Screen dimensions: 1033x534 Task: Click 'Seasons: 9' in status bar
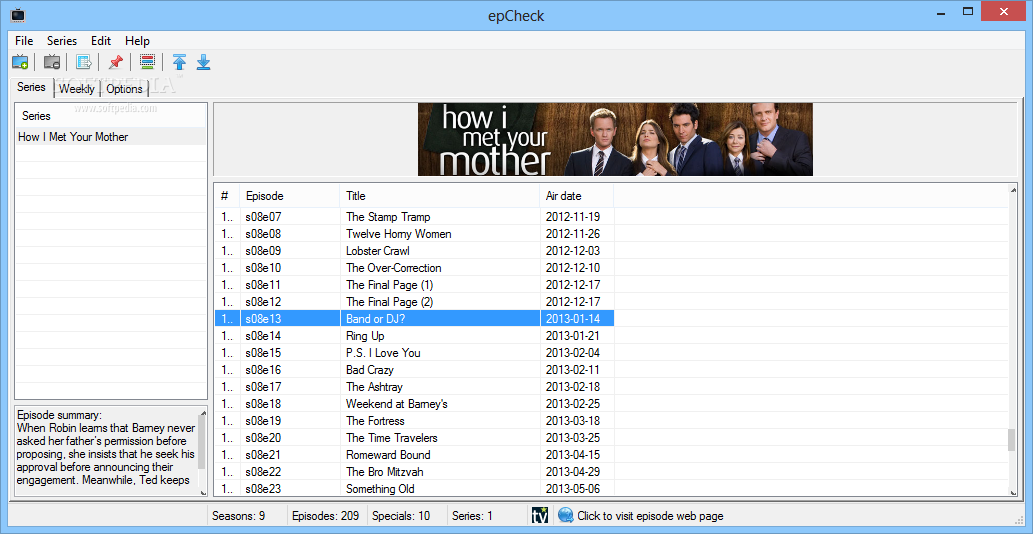[238, 516]
